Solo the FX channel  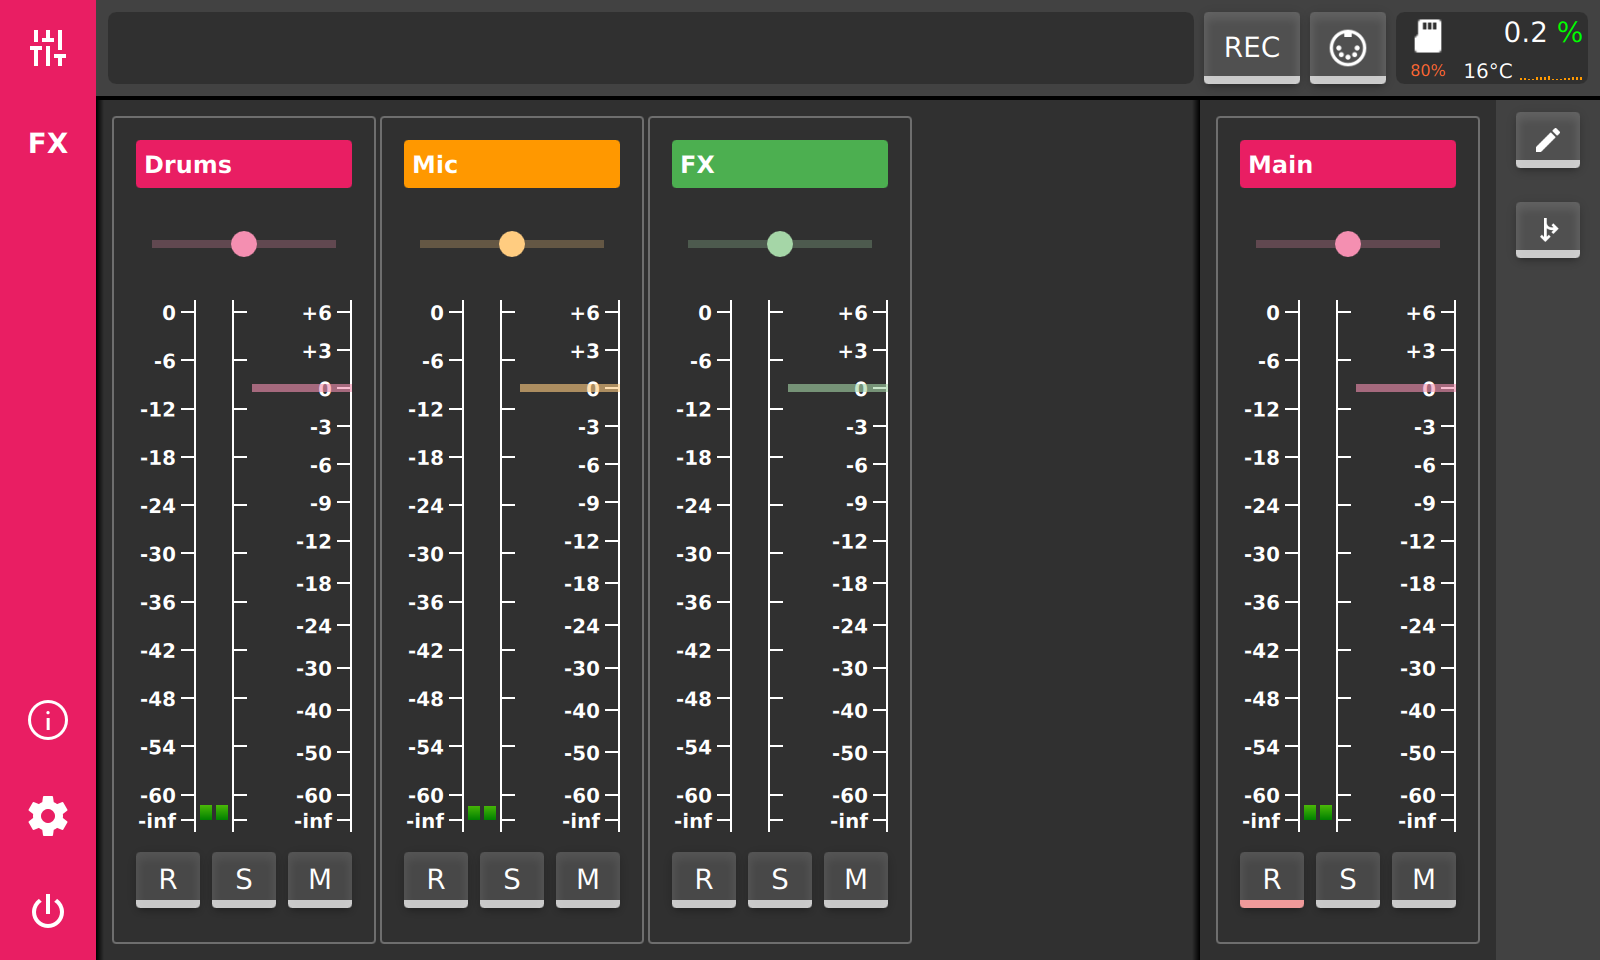(x=780, y=880)
